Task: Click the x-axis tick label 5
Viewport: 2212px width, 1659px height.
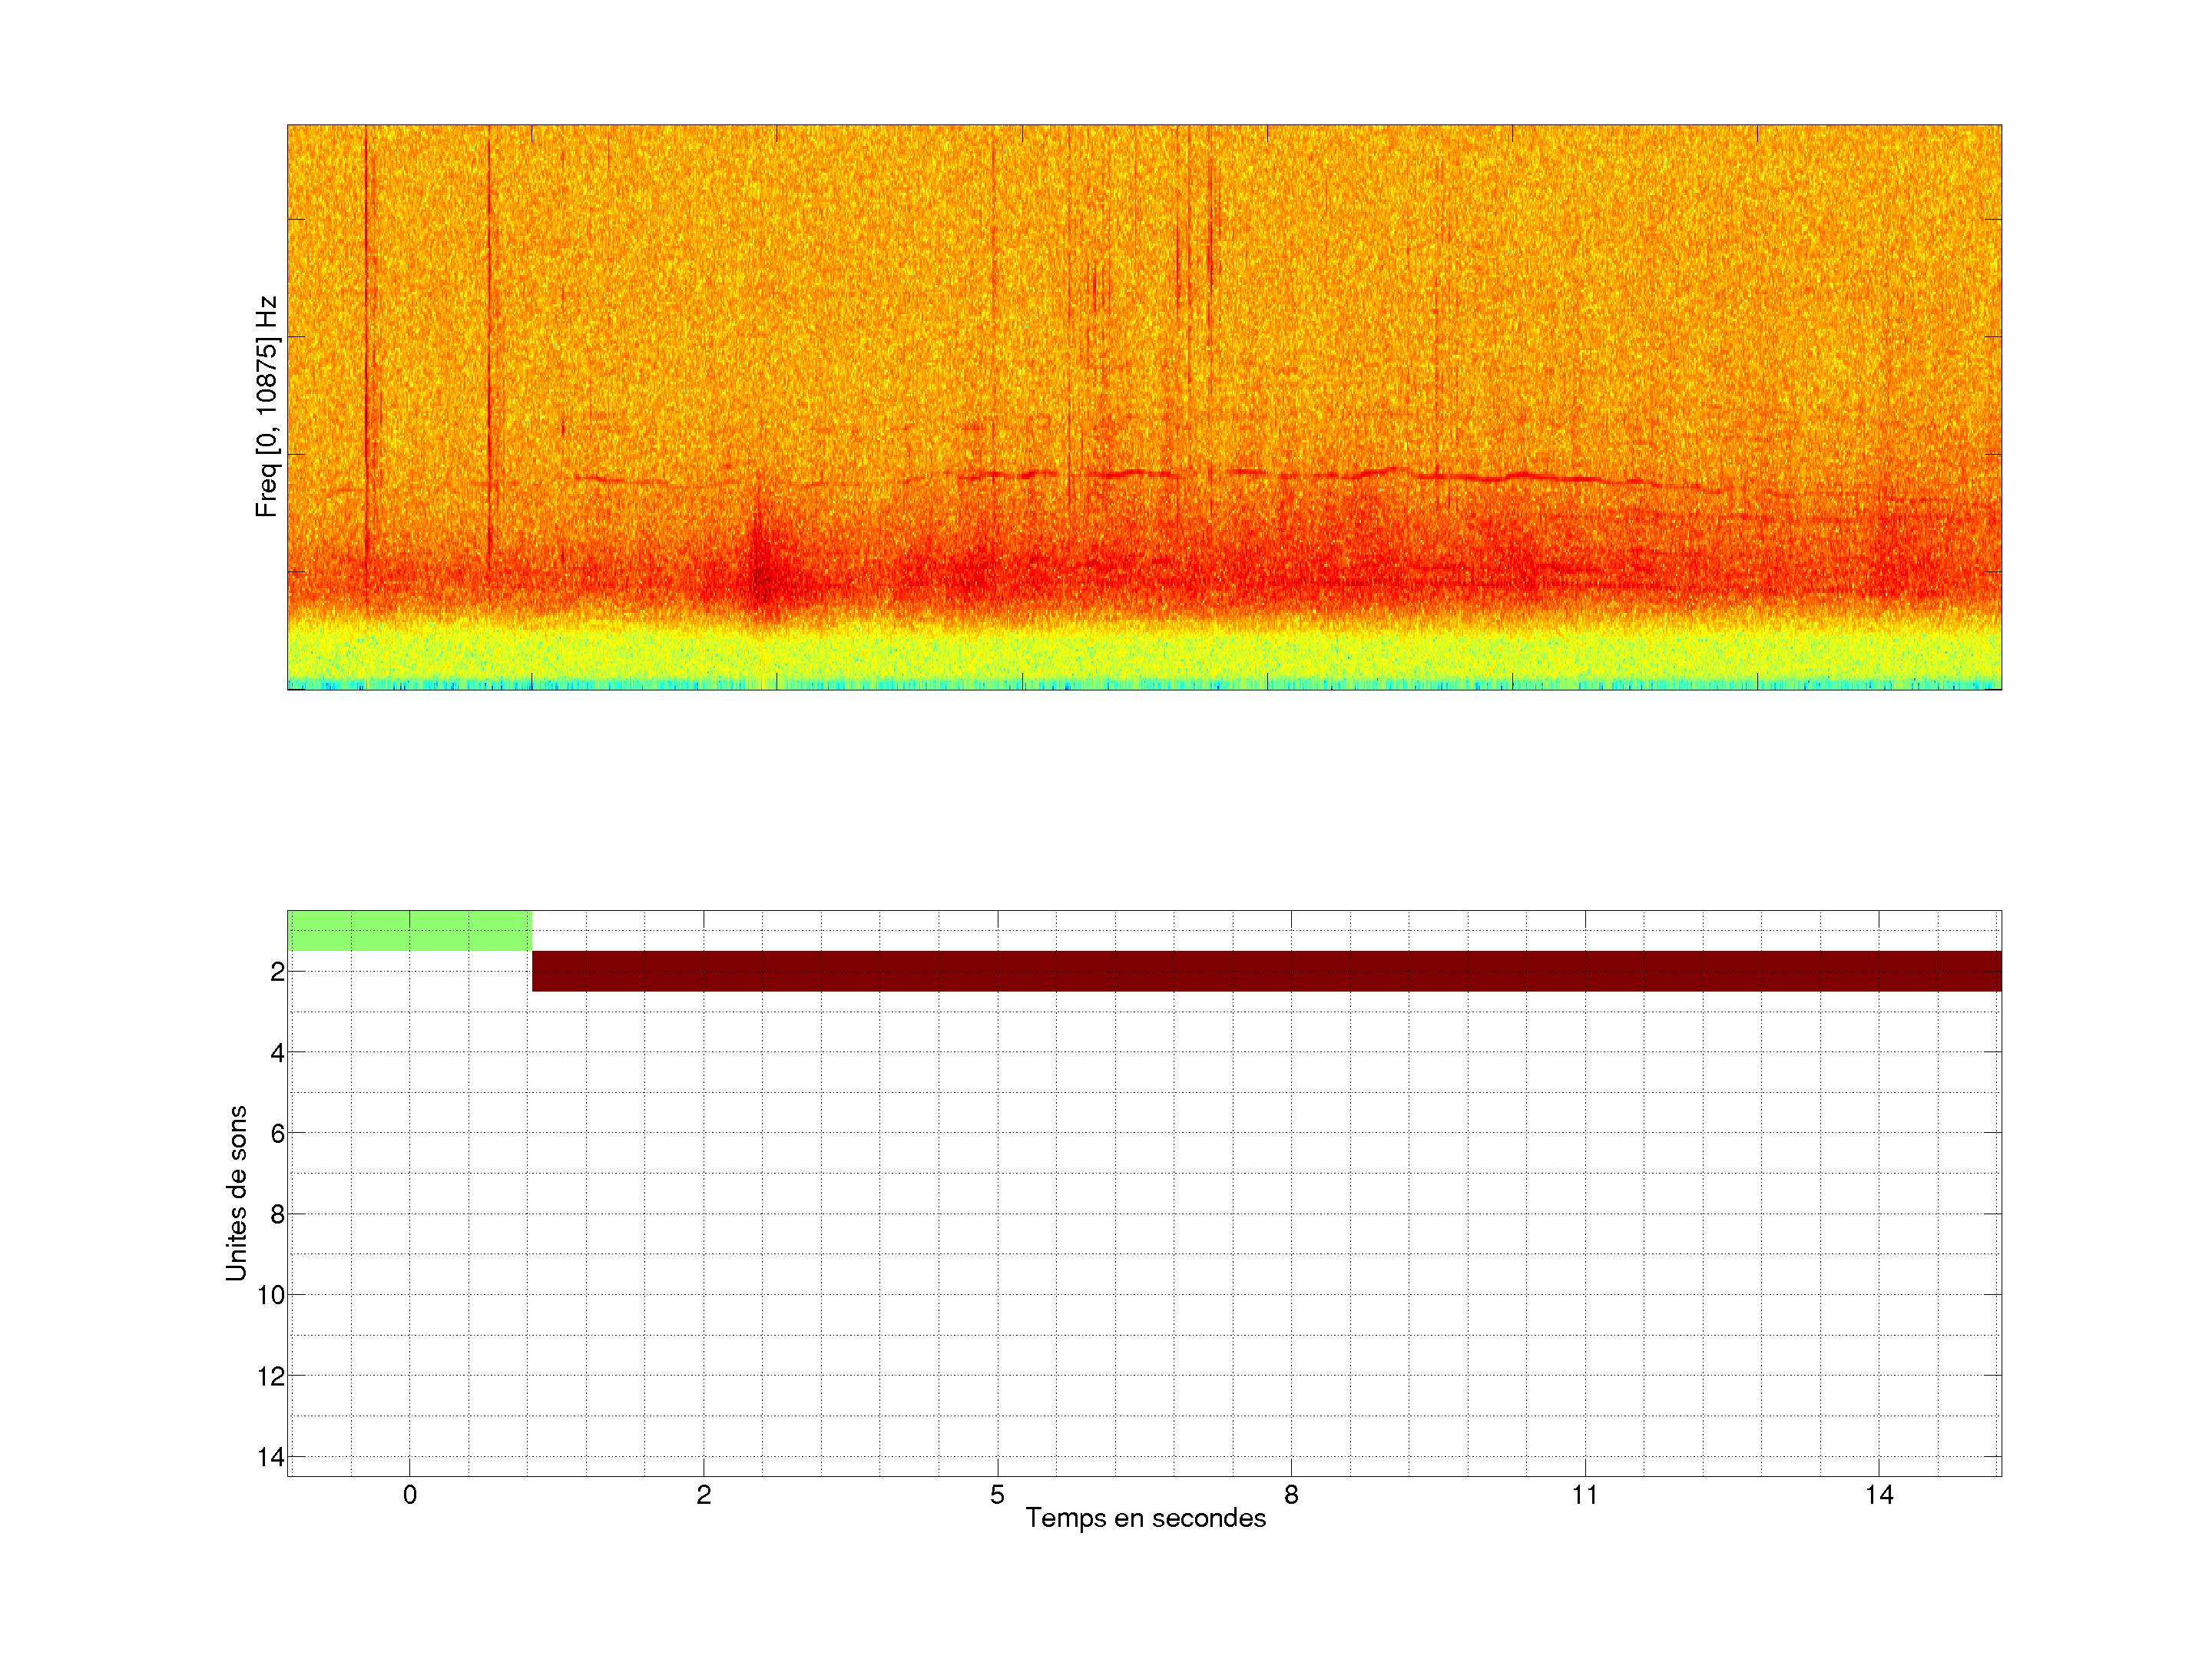Action: point(997,1495)
